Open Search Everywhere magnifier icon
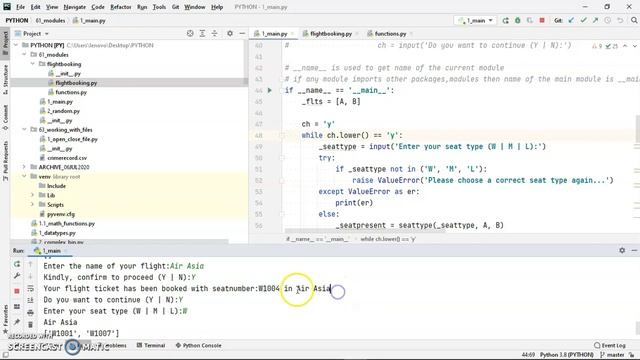This screenshot has width=640, height=360. click(634, 20)
